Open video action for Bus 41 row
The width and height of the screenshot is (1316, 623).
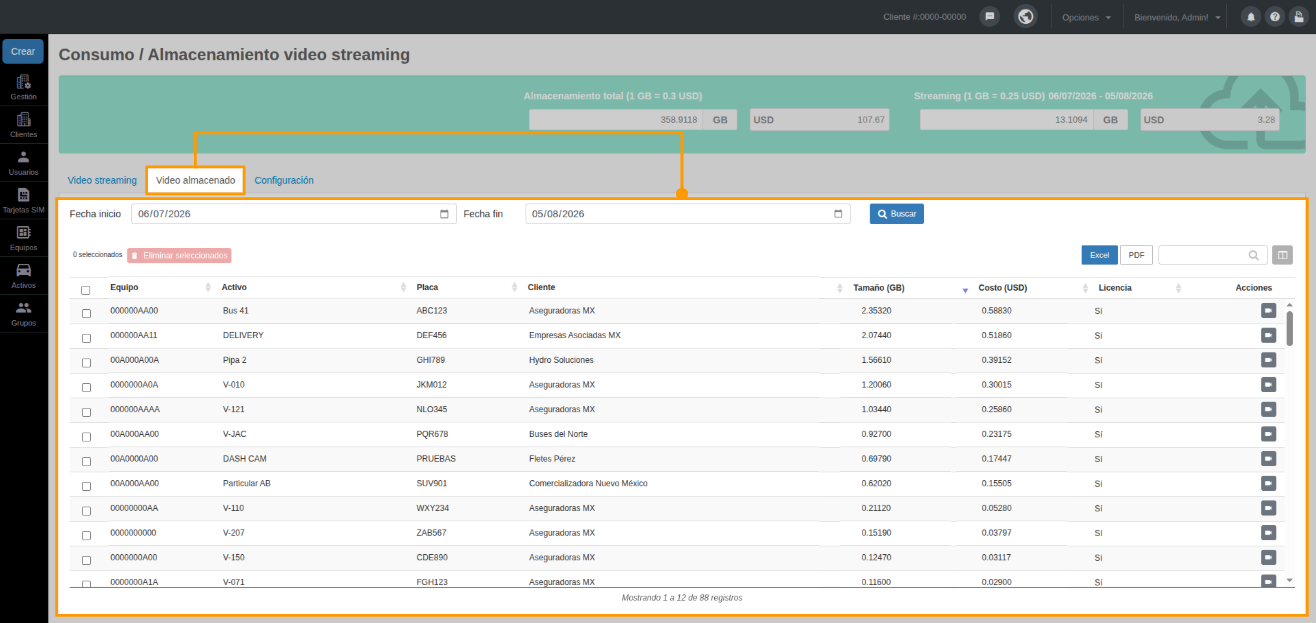click(1268, 310)
